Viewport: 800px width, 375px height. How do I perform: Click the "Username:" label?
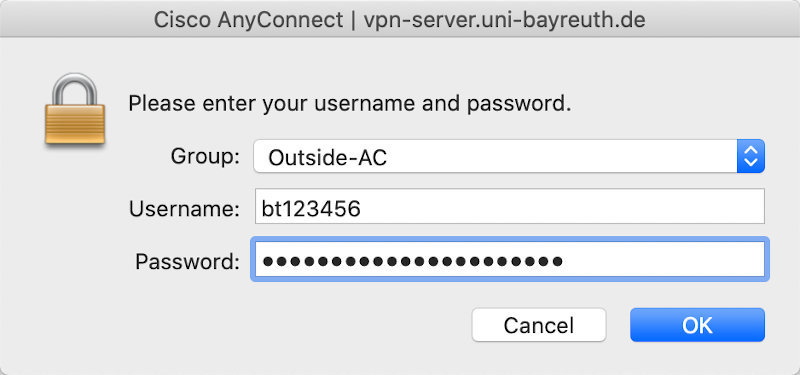(184, 209)
